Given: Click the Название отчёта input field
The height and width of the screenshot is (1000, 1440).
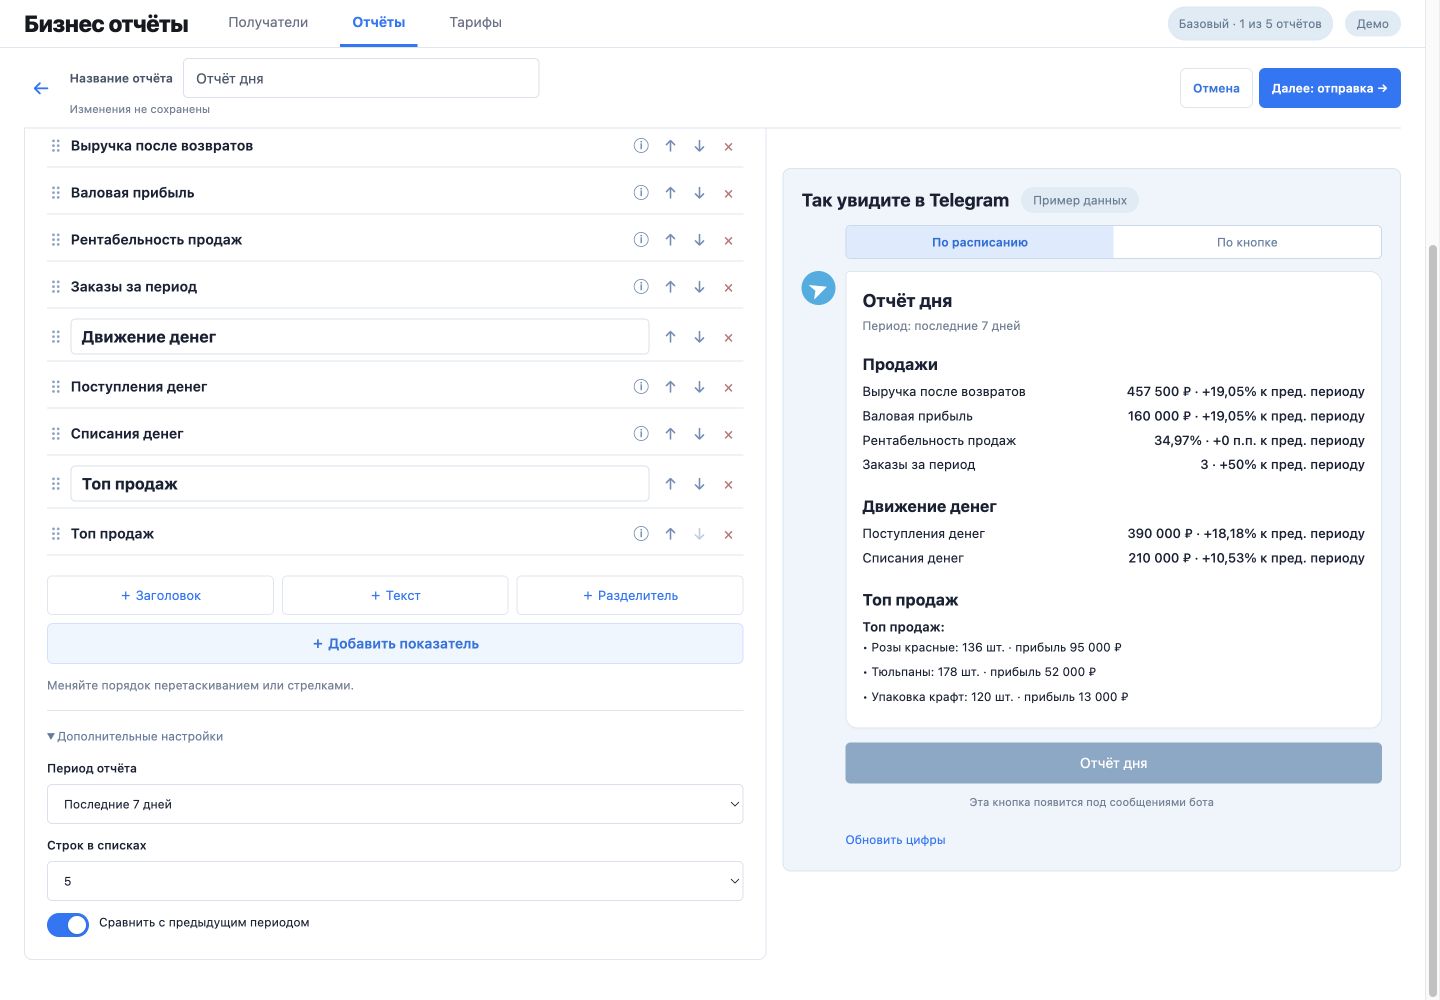Looking at the screenshot, I should coord(361,78).
